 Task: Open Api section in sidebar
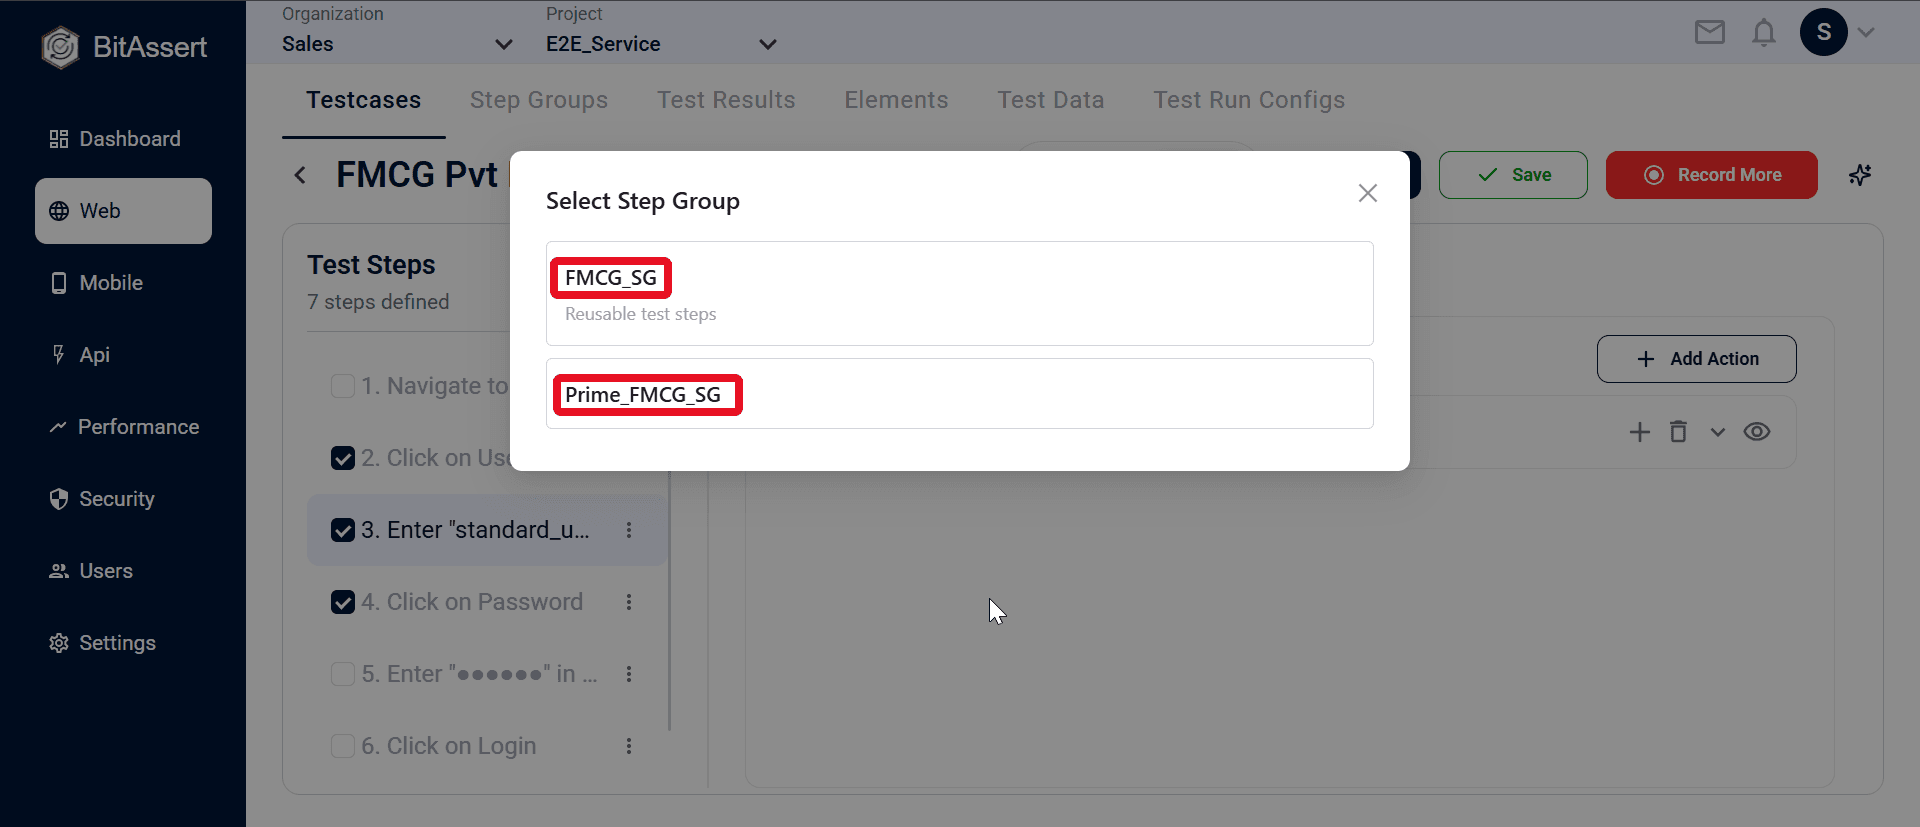tap(123, 355)
